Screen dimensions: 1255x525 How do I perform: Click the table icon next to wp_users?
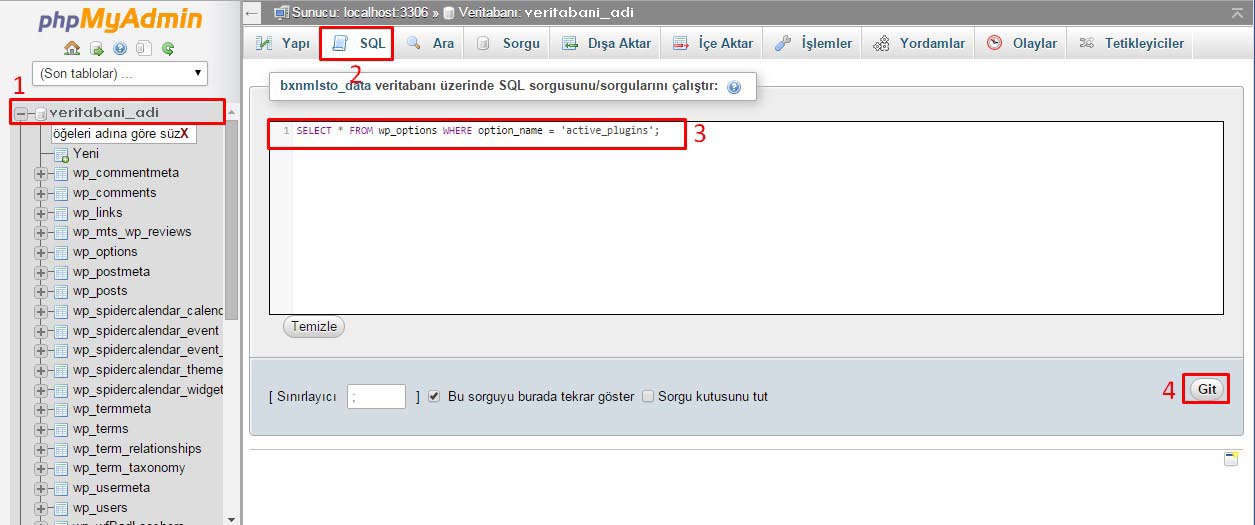(61, 508)
